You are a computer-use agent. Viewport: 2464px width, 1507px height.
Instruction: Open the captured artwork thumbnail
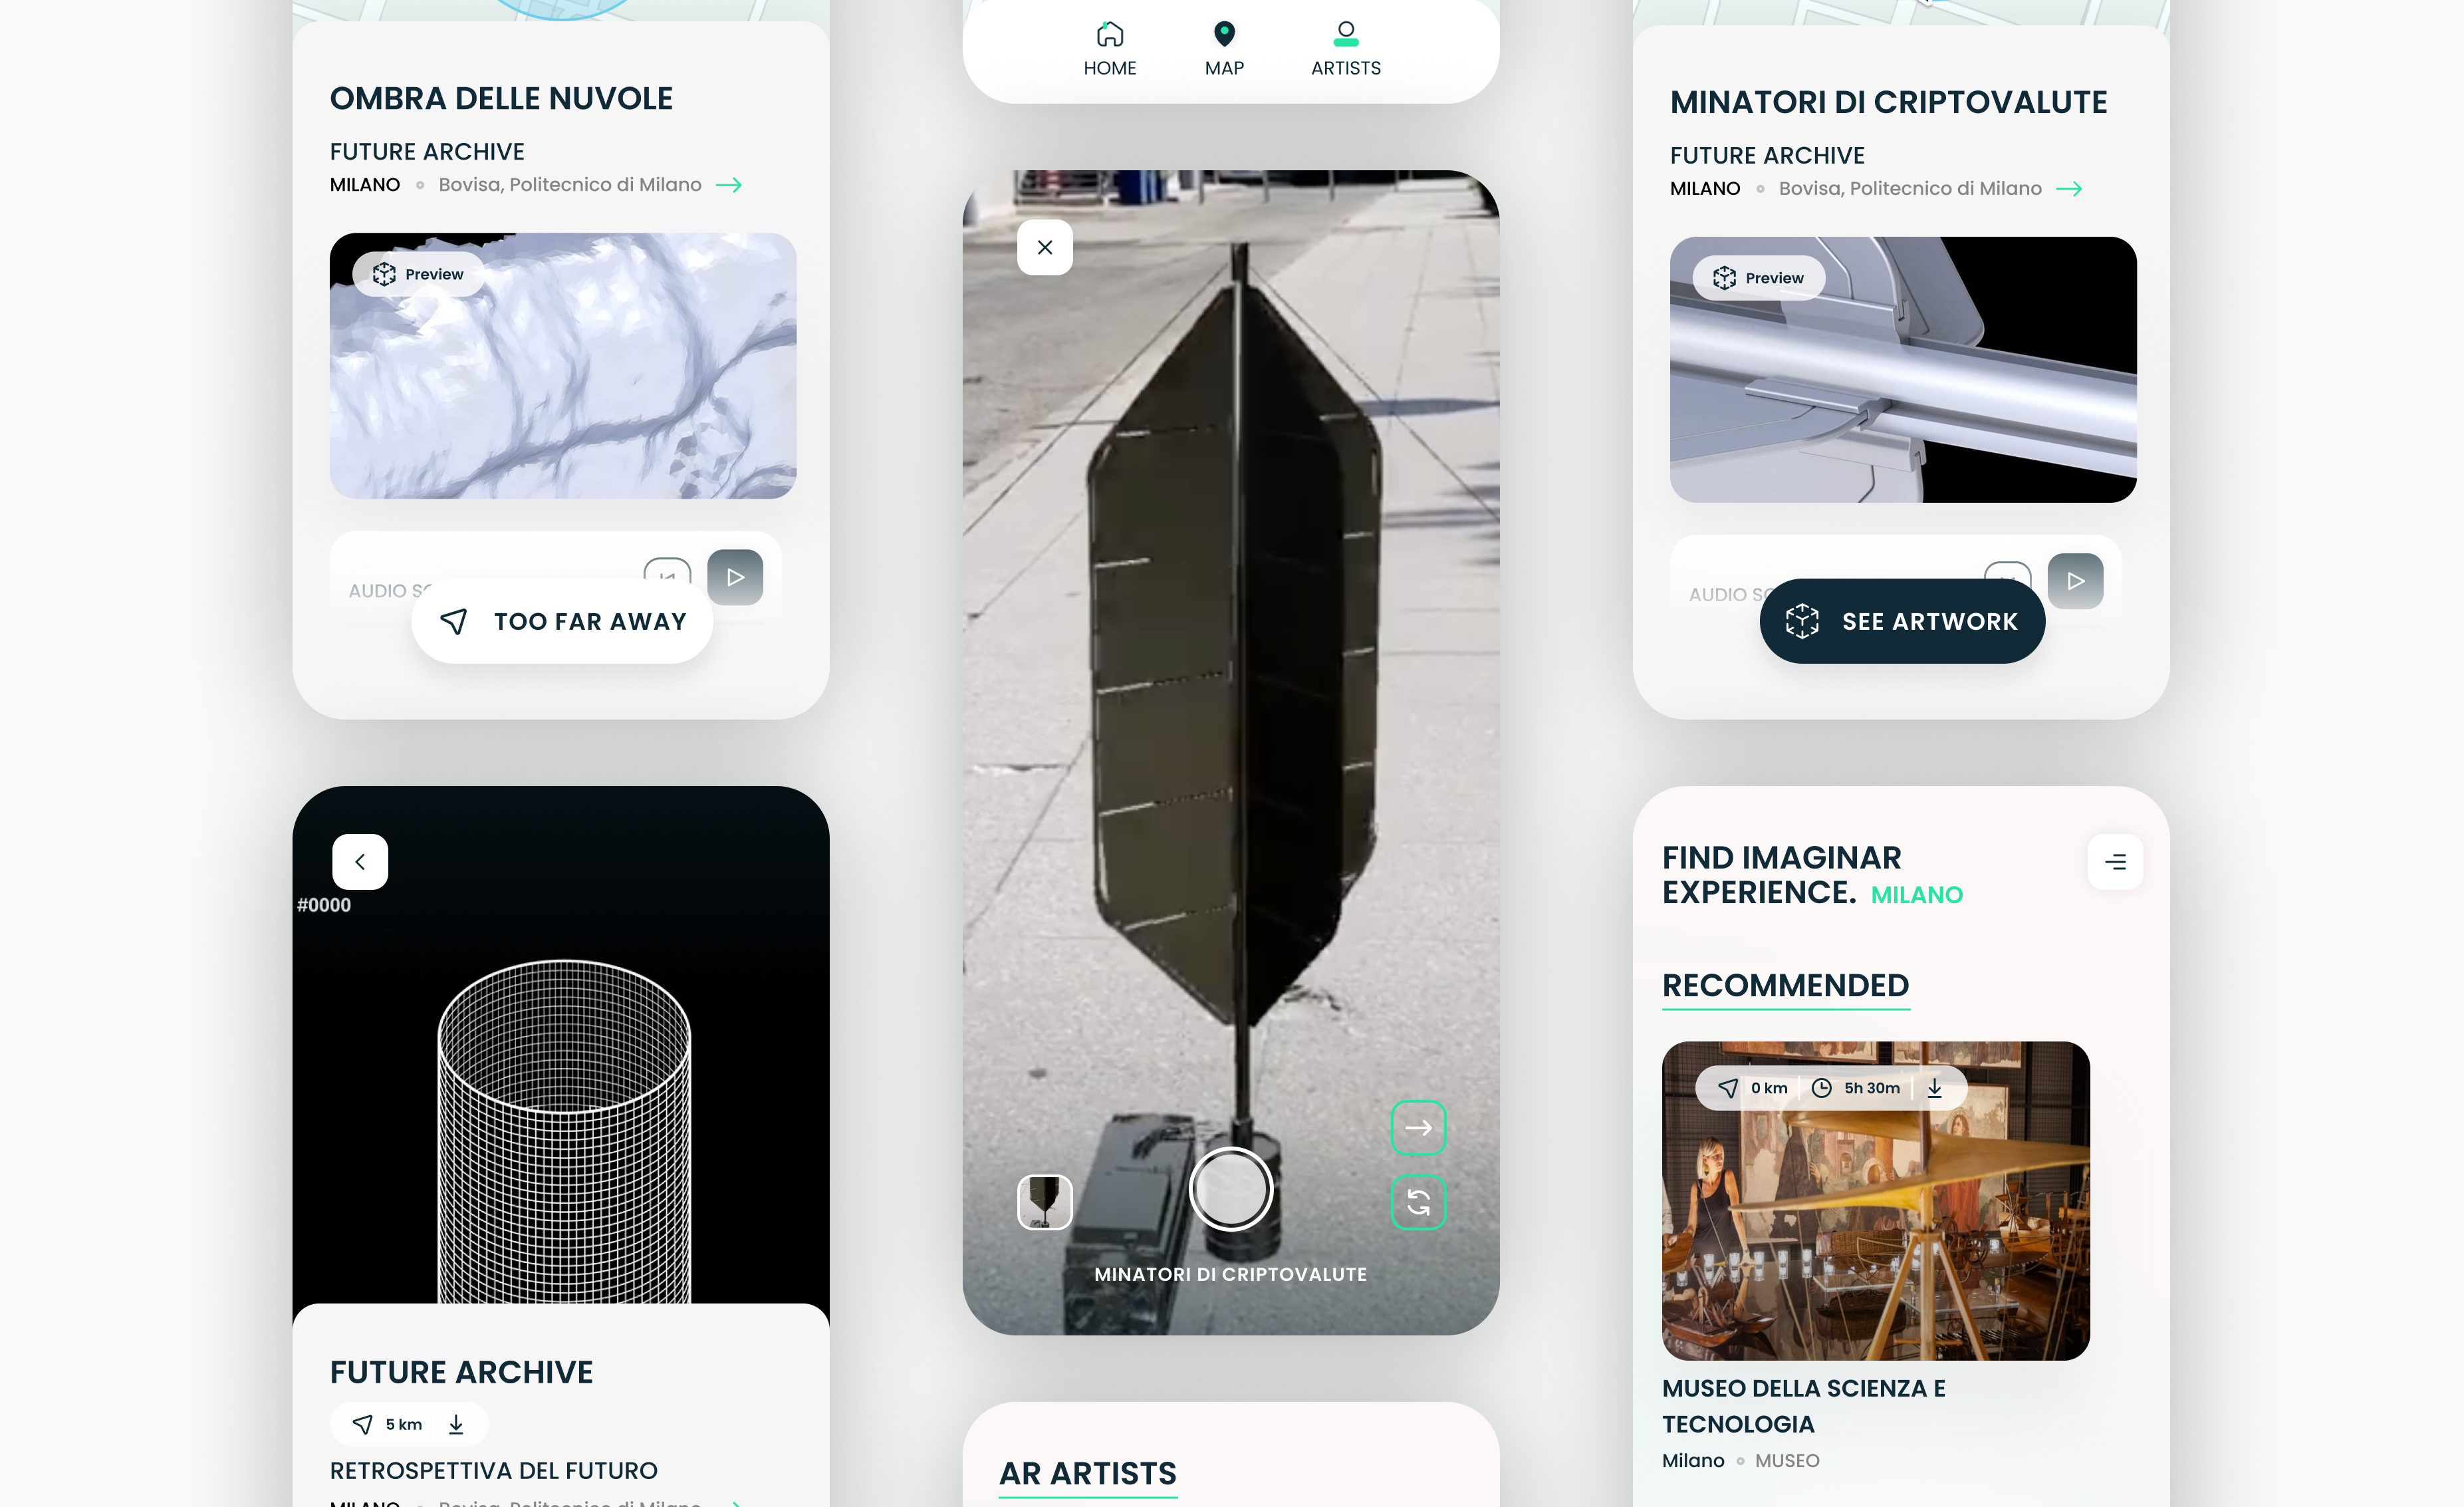(x=1044, y=1201)
